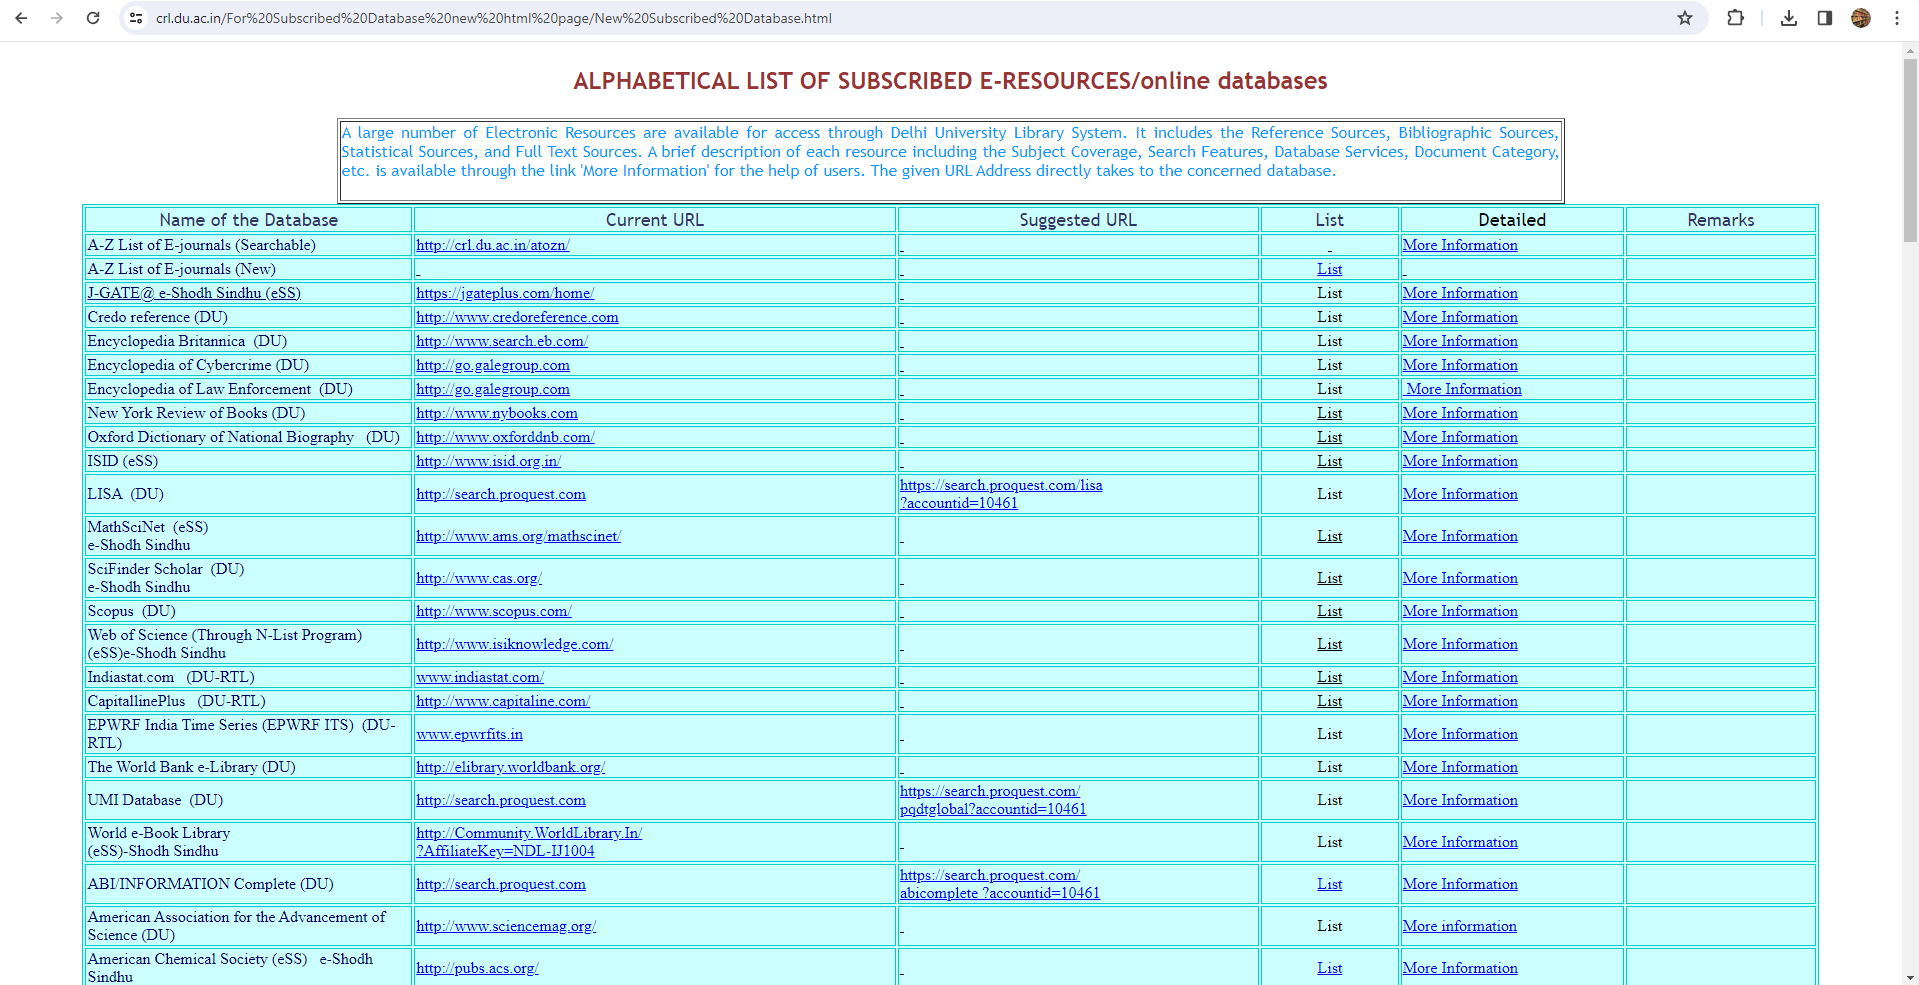This screenshot has width=1919, height=985.
Task: Open the www.isid.org.in link
Action: point(489,461)
